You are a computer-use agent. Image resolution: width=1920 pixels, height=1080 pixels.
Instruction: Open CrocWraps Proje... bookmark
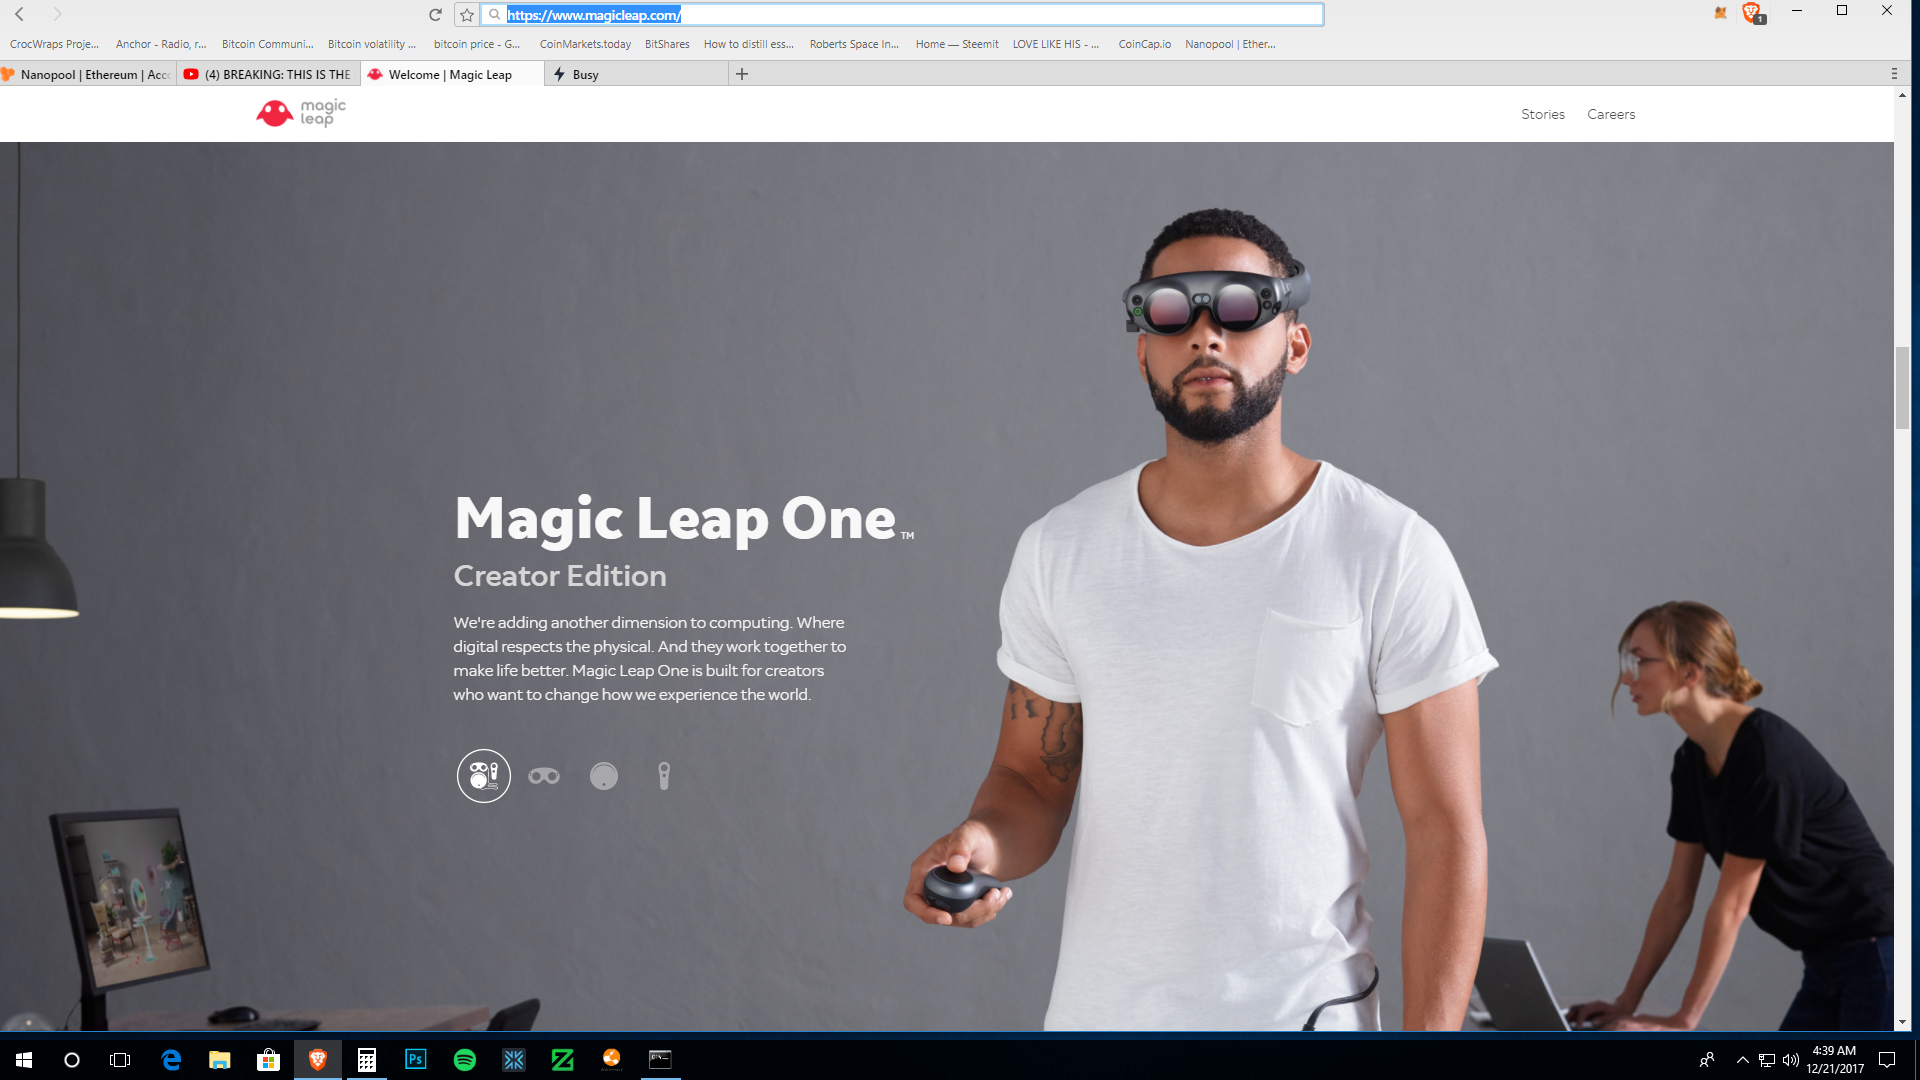[x=54, y=44]
